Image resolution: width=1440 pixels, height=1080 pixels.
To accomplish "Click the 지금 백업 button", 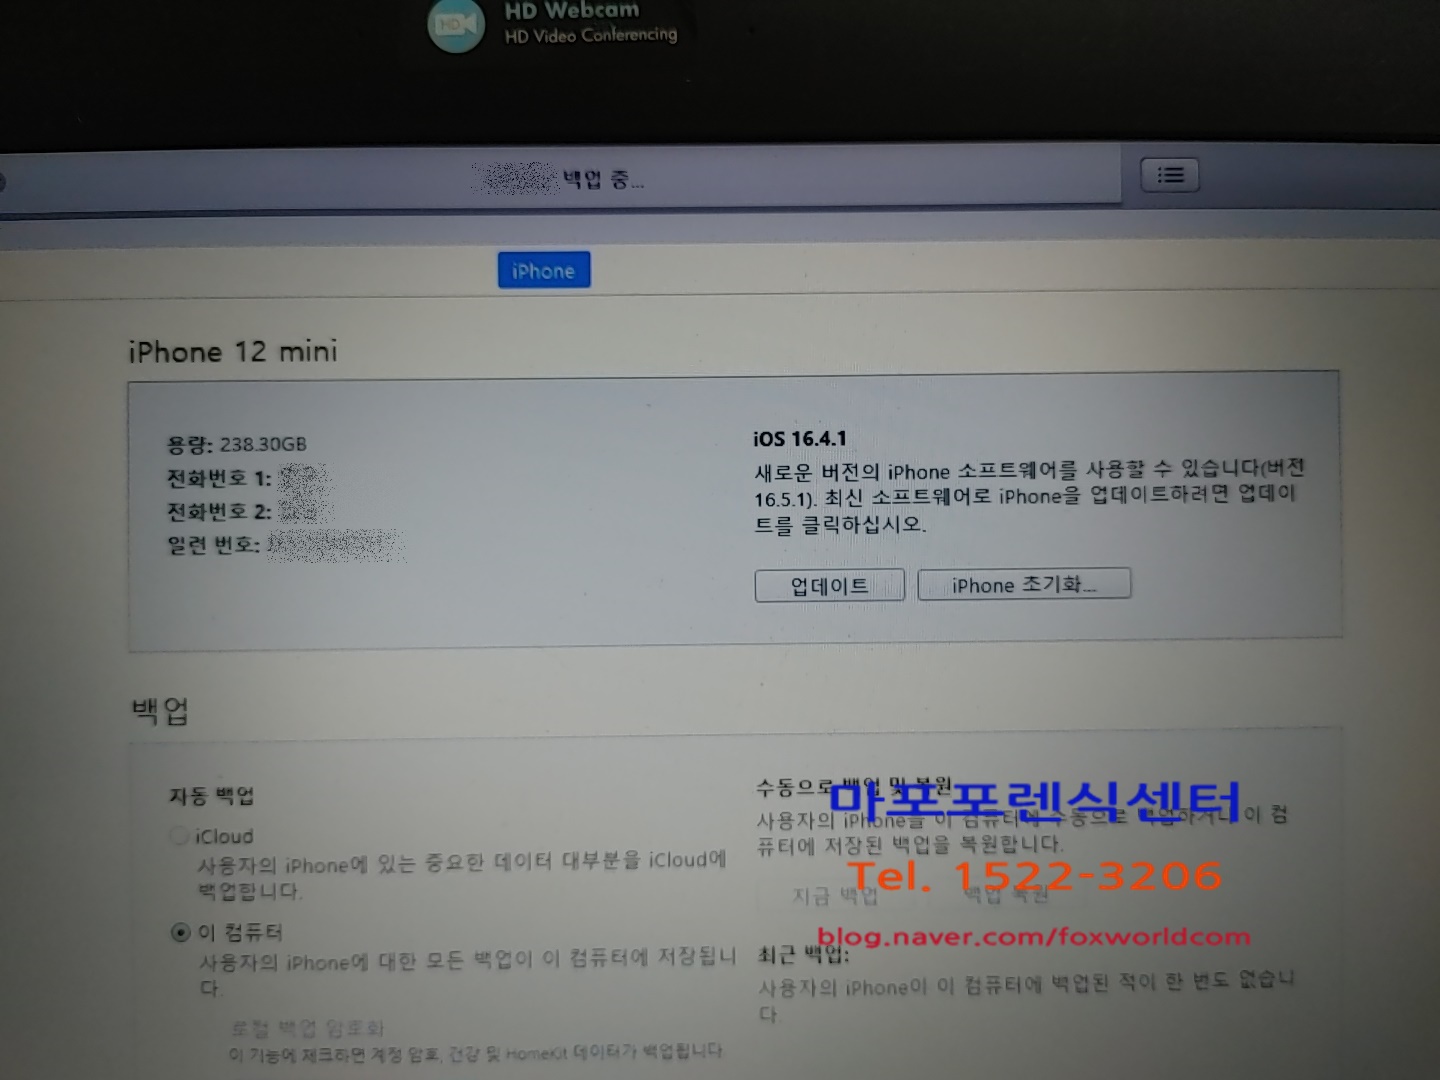I will 836,896.
